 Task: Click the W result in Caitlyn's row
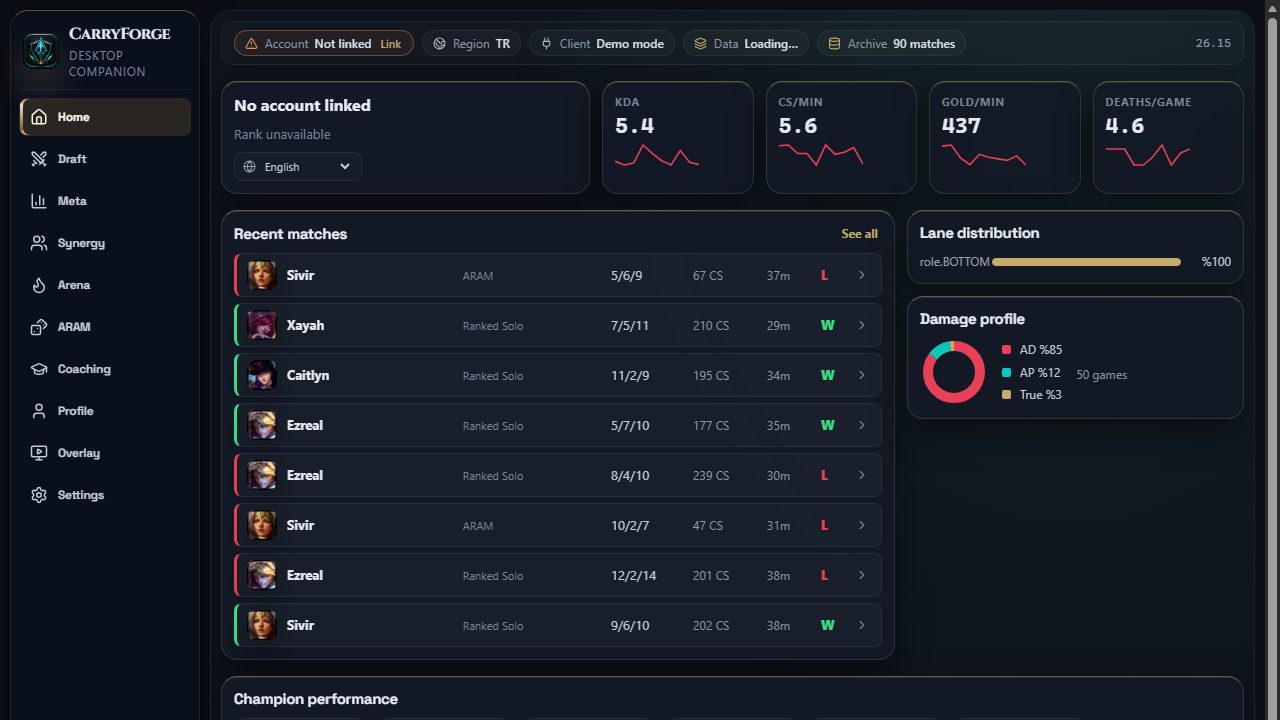point(828,375)
